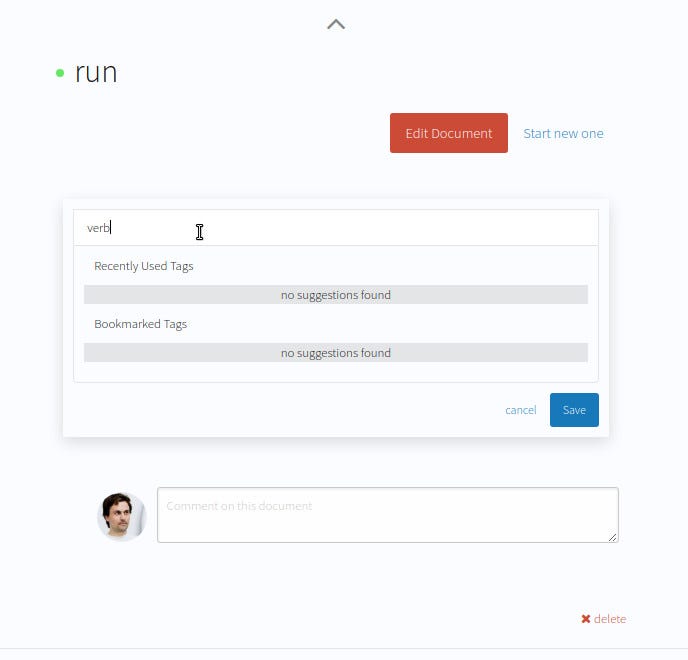Open the user avatar photo
Viewport: 688px width, 660px height.
(122, 516)
